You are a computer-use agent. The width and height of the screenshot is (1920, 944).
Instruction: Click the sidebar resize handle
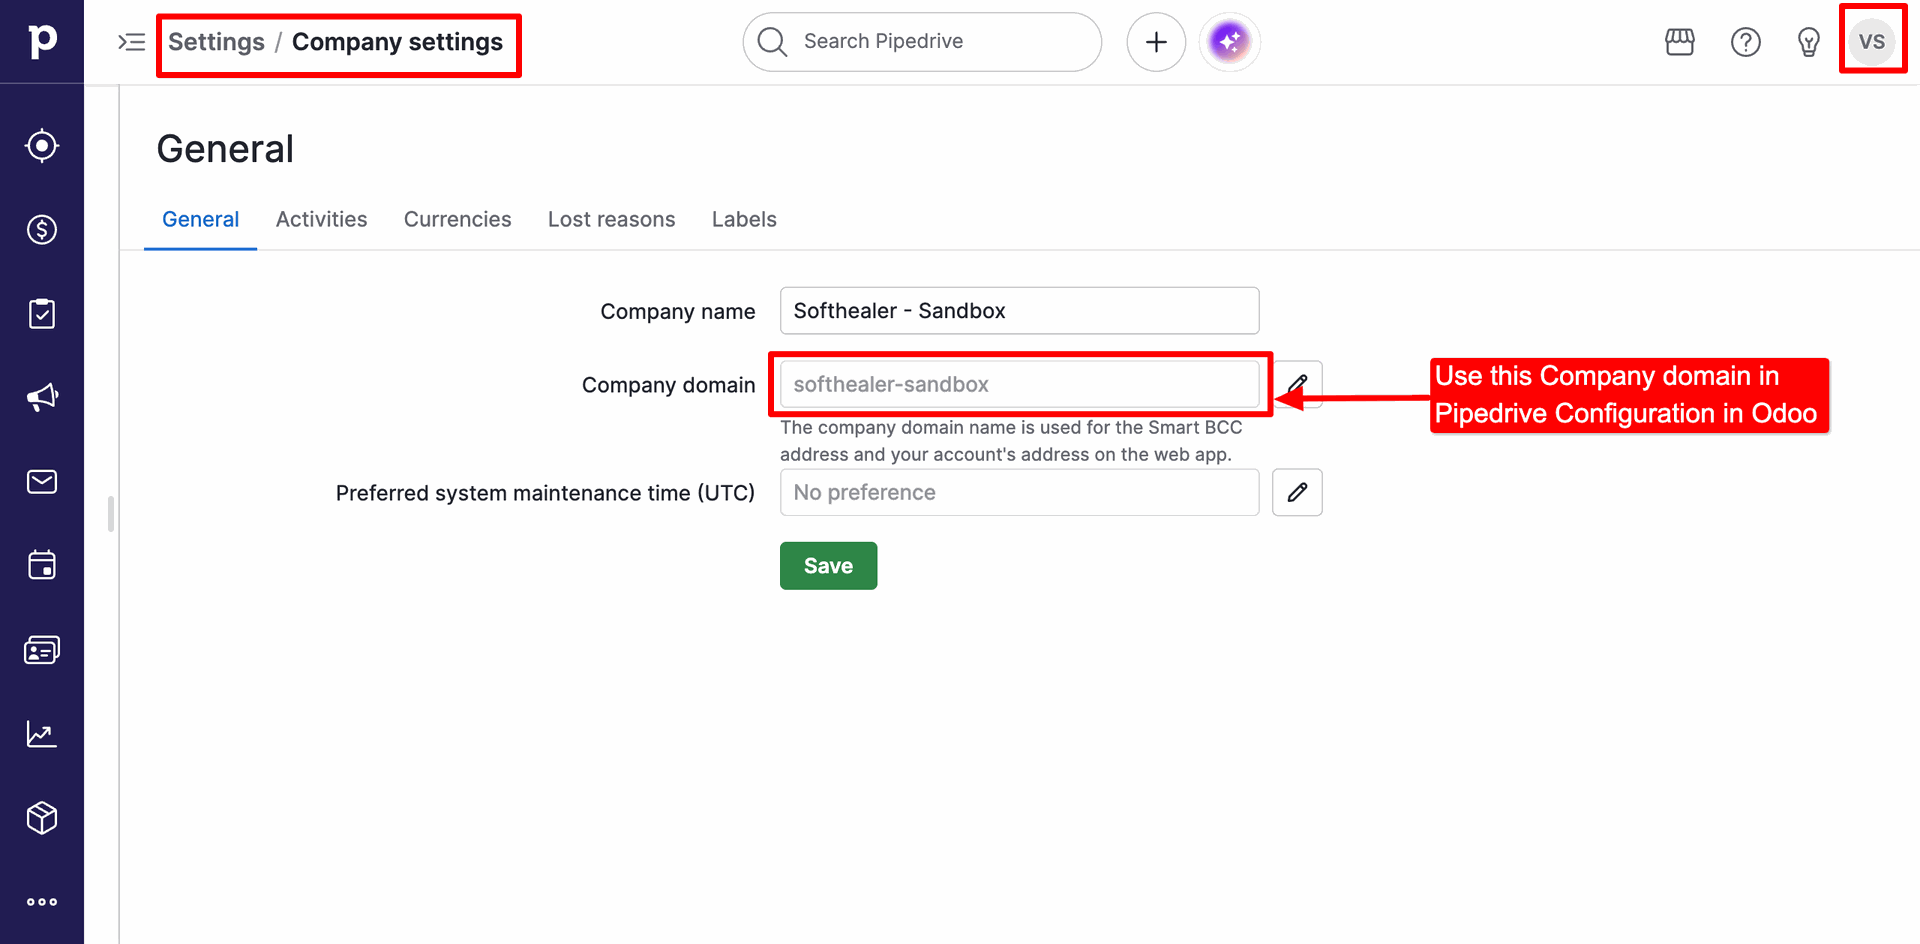[x=110, y=514]
